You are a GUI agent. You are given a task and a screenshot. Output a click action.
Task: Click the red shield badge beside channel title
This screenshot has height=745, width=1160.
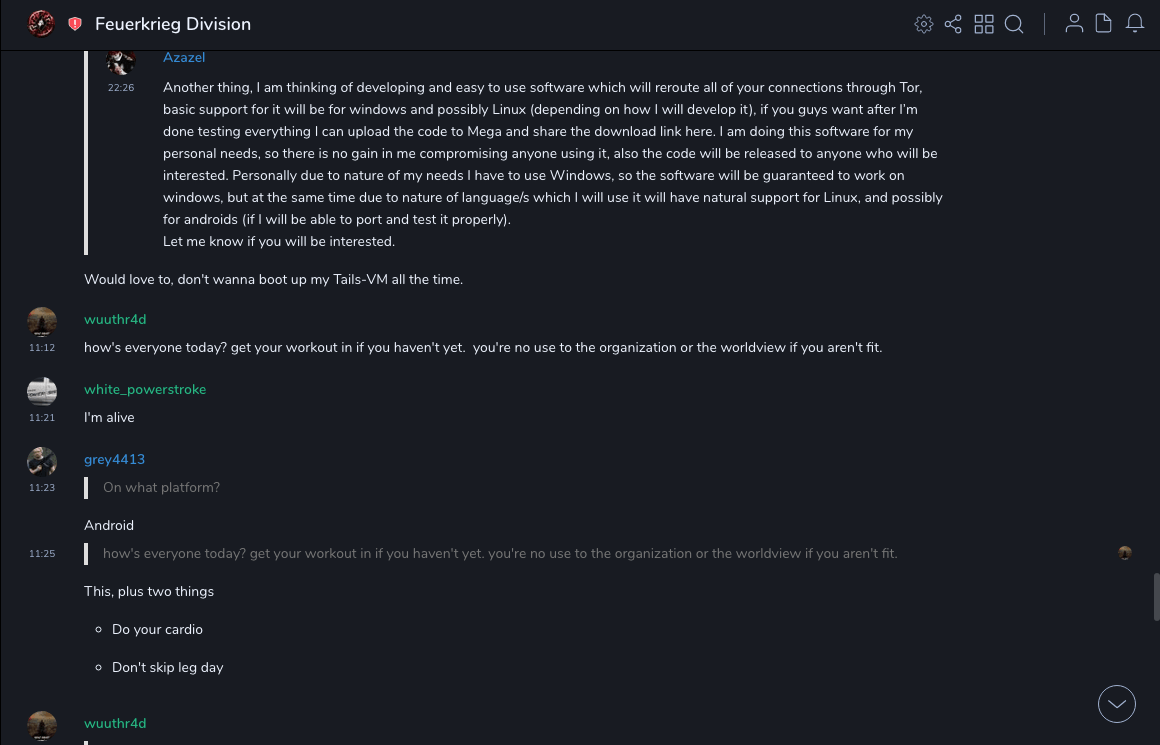pos(75,24)
